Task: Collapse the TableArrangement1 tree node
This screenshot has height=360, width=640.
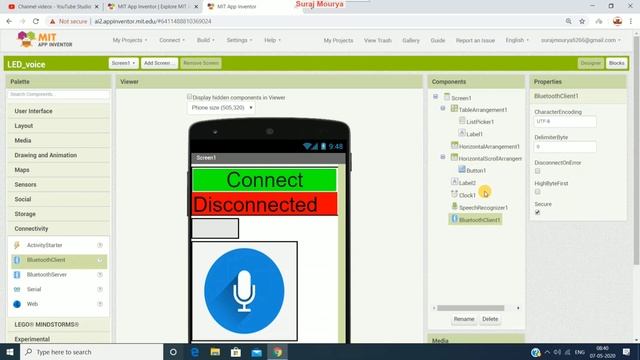Action: point(443,109)
